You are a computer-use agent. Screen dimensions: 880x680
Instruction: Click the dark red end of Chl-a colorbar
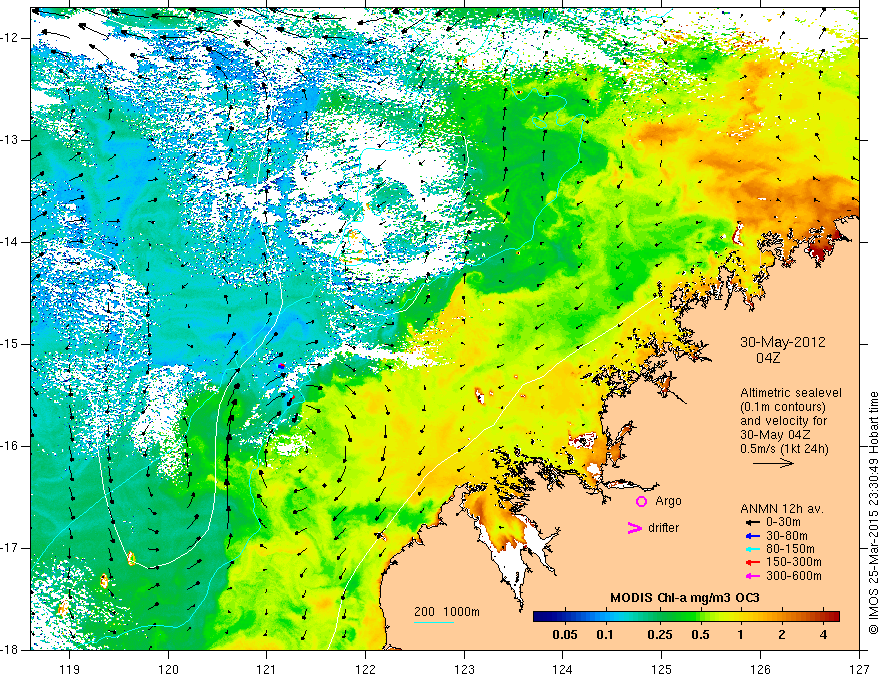835,617
